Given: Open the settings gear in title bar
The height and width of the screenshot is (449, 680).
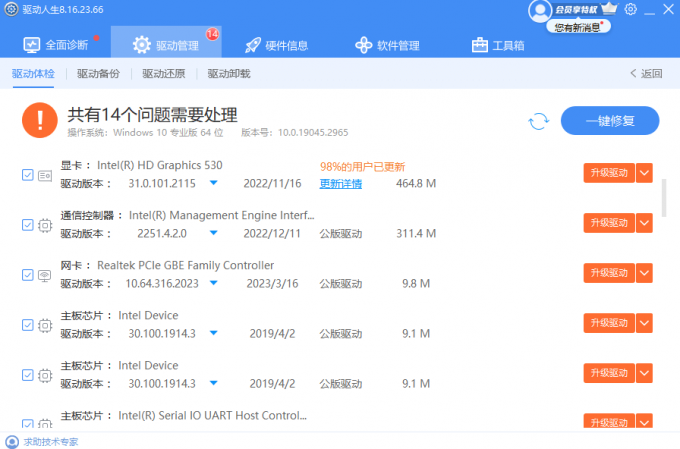Looking at the screenshot, I should coord(631,9).
